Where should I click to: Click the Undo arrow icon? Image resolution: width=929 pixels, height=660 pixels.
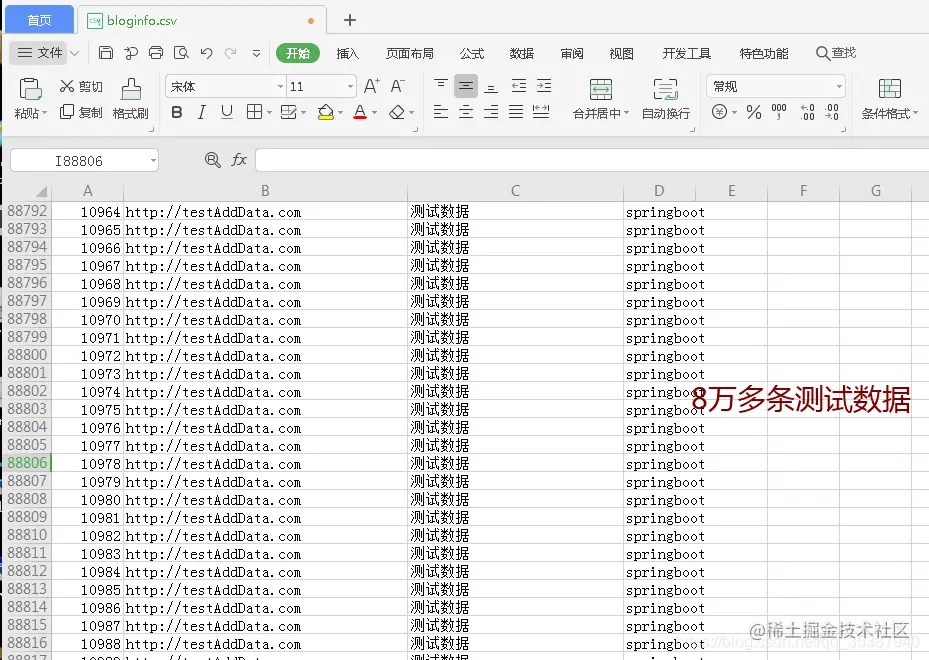206,53
